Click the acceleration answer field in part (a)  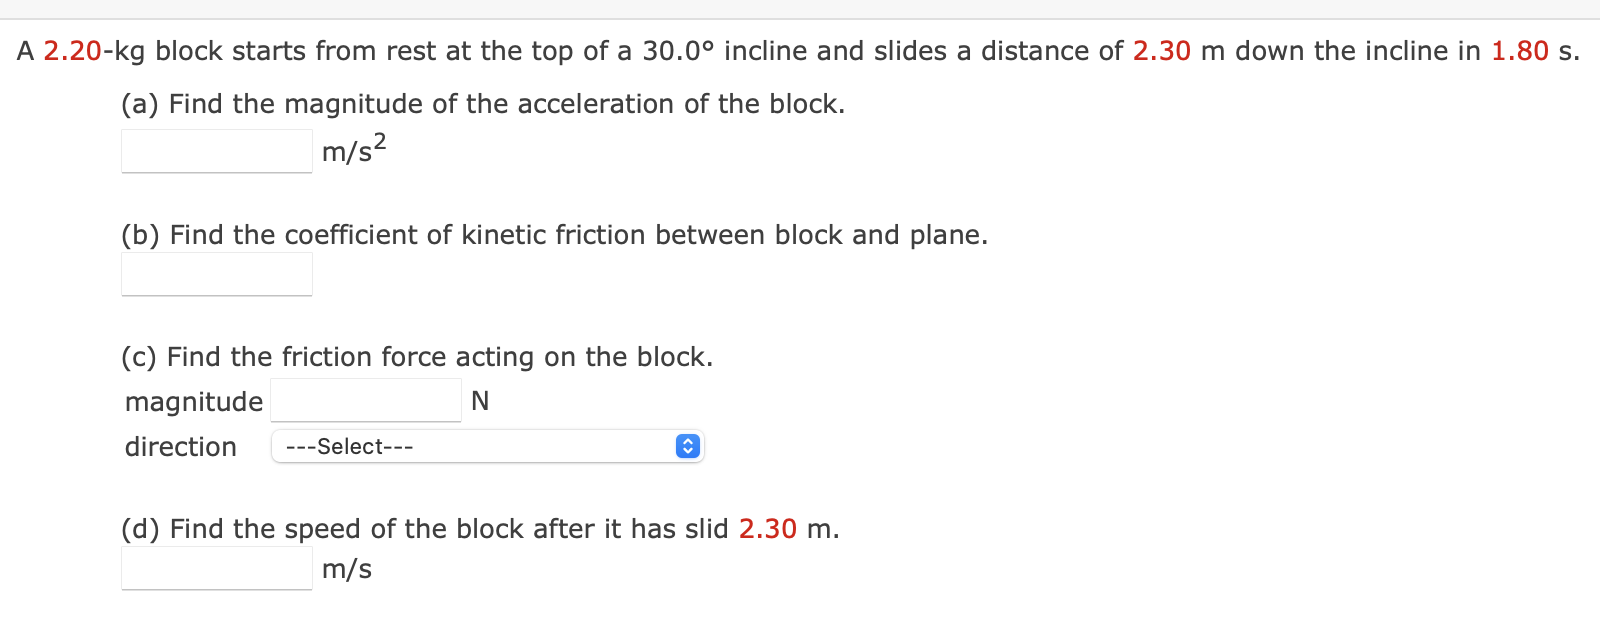point(216,150)
